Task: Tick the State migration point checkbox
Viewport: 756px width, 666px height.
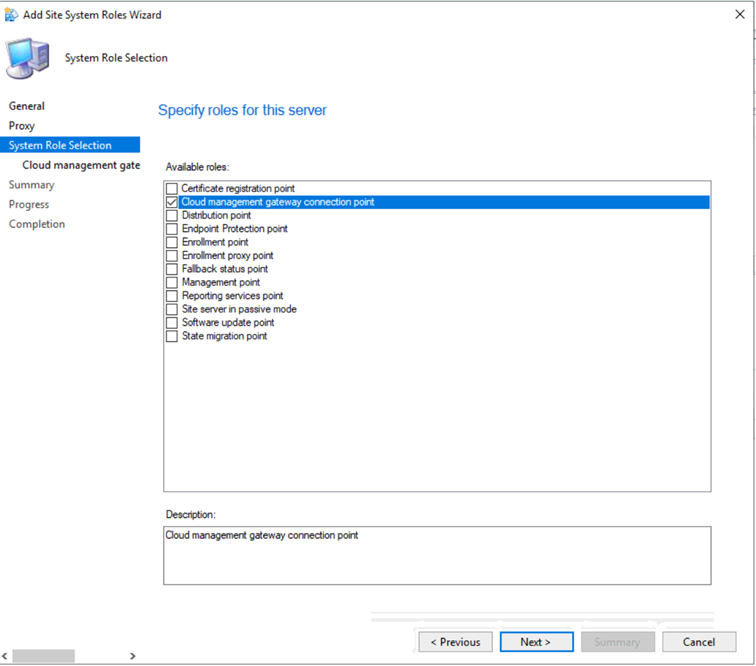Action: [172, 337]
